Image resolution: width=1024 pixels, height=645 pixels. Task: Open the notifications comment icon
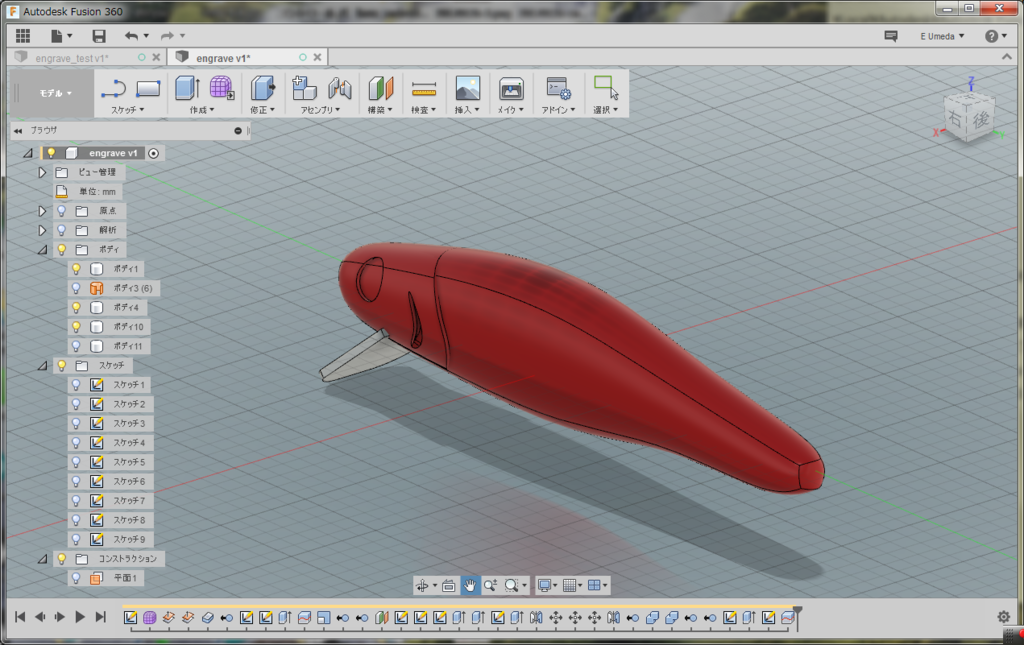click(x=891, y=36)
